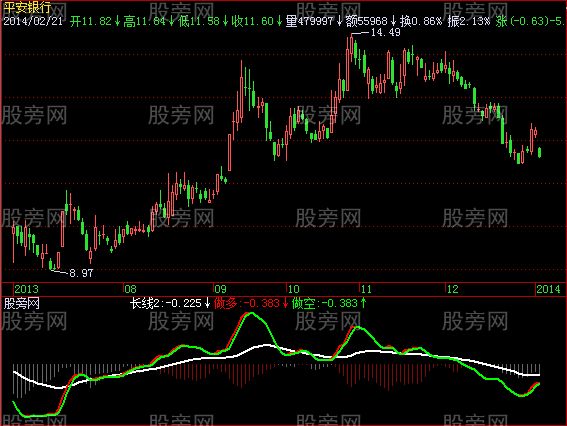
Task: Click the 平安银行 stock name title
Action: pos(27,8)
